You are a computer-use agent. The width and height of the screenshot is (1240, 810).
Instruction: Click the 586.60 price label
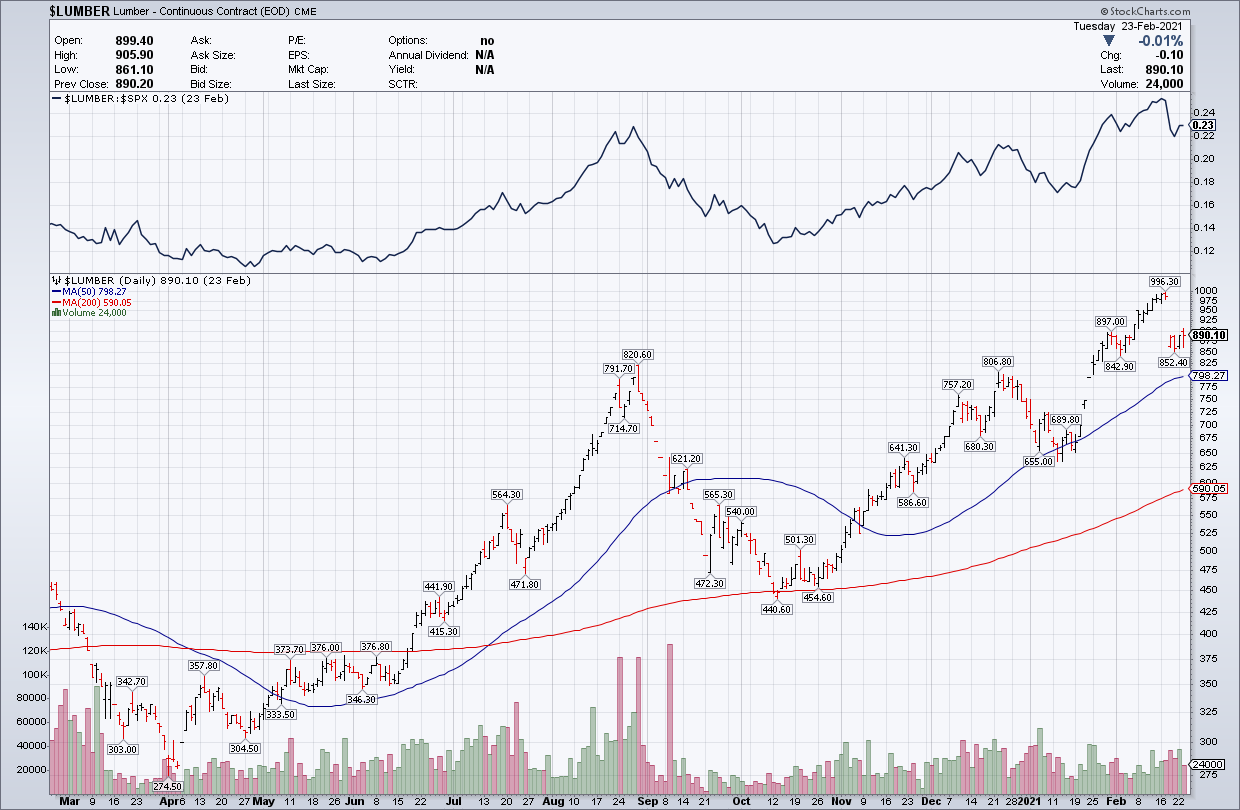[x=913, y=502]
